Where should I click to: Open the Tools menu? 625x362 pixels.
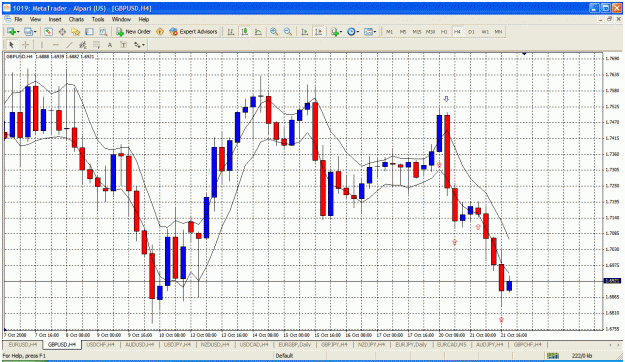pyautogui.click(x=98, y=19)
